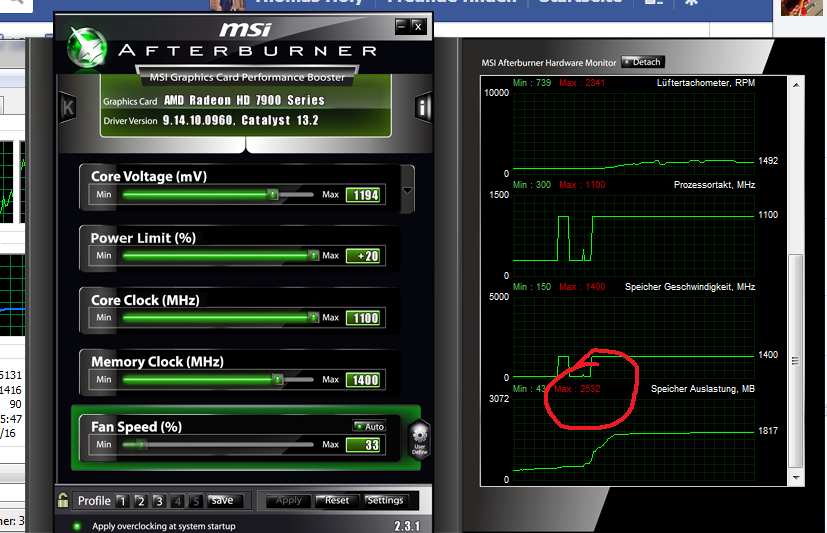This screenshot has width=827, height=533.
Task: Expand the Core Voltage dropdown arrow
Action: pos(407,190)
